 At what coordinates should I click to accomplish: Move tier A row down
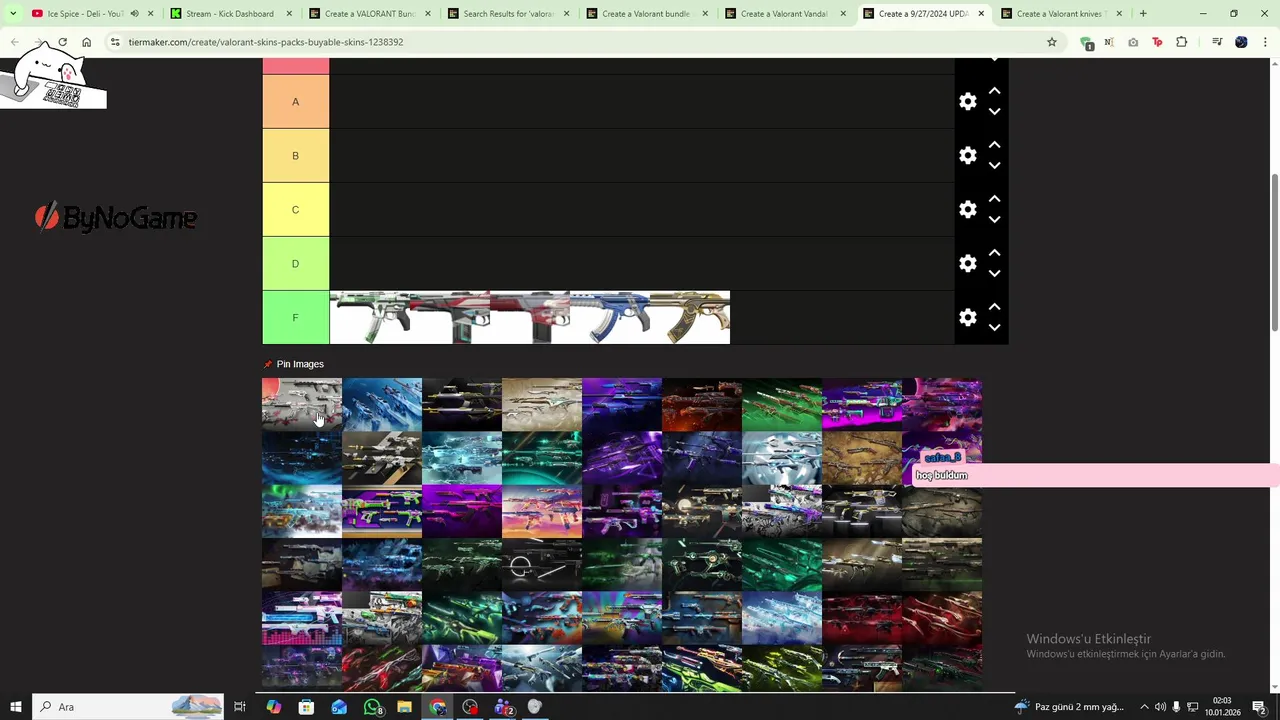coord(994,112)
